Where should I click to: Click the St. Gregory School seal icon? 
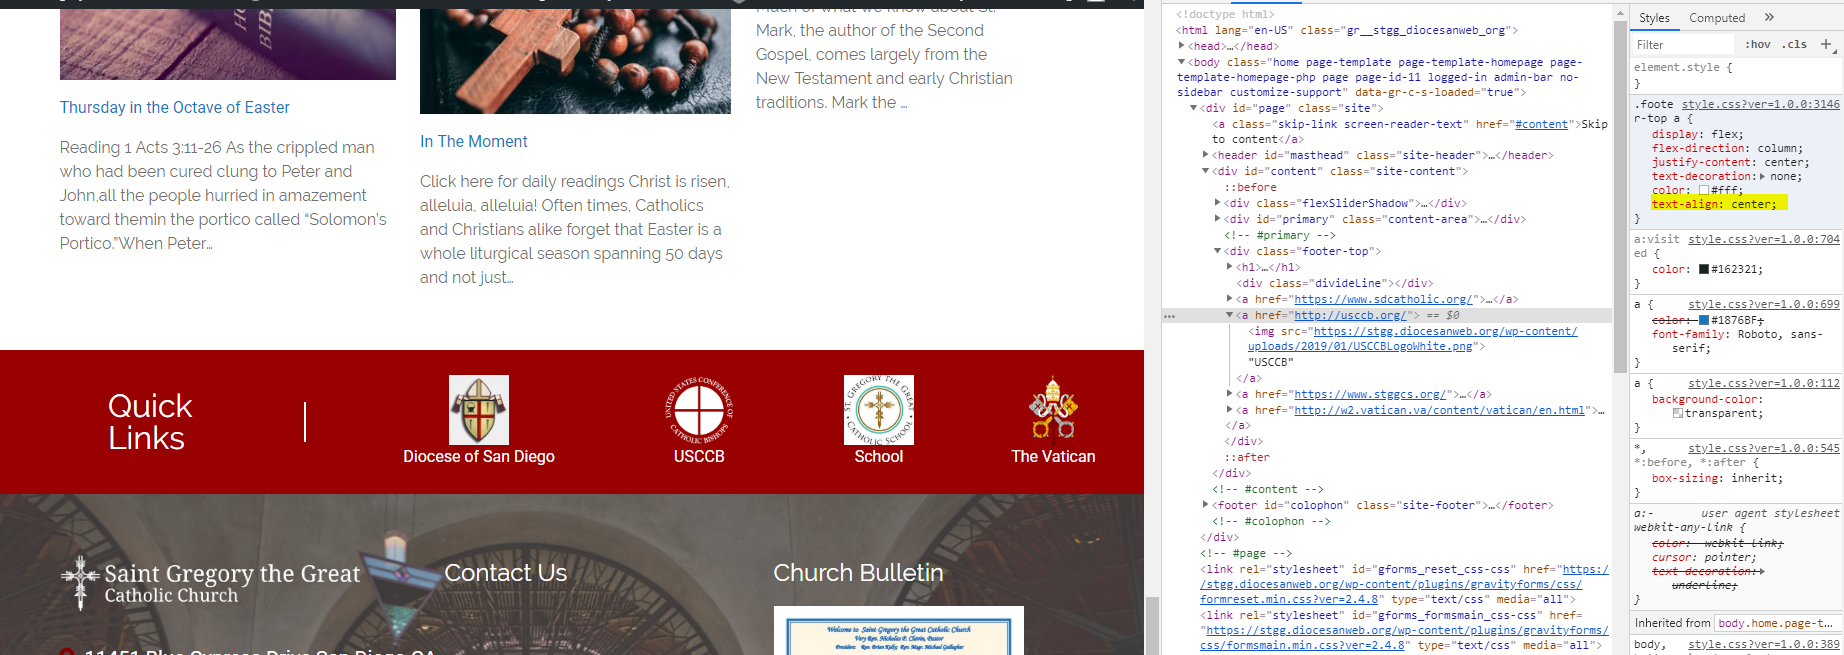tap(878, 410)
